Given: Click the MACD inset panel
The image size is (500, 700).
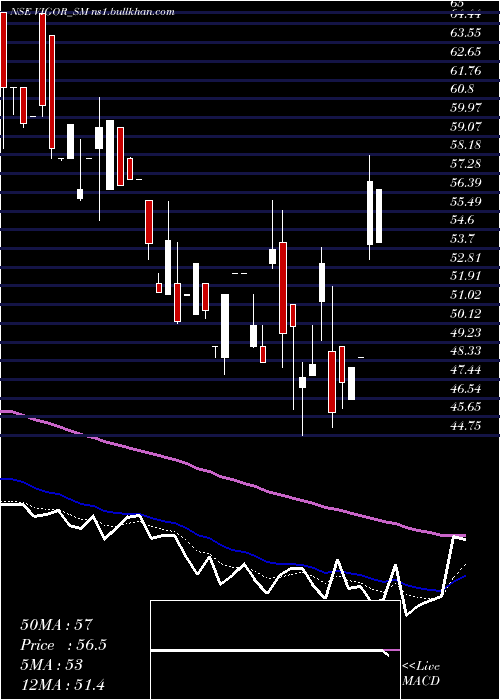Looking at the screenshot, I should [275, 650].
